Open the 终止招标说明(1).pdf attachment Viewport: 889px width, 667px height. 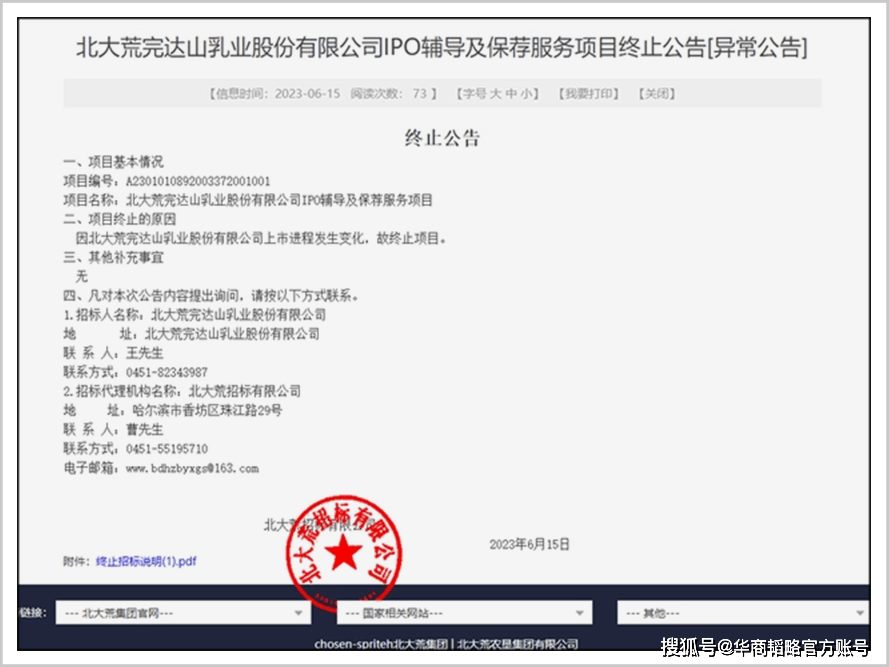[146, 561]
